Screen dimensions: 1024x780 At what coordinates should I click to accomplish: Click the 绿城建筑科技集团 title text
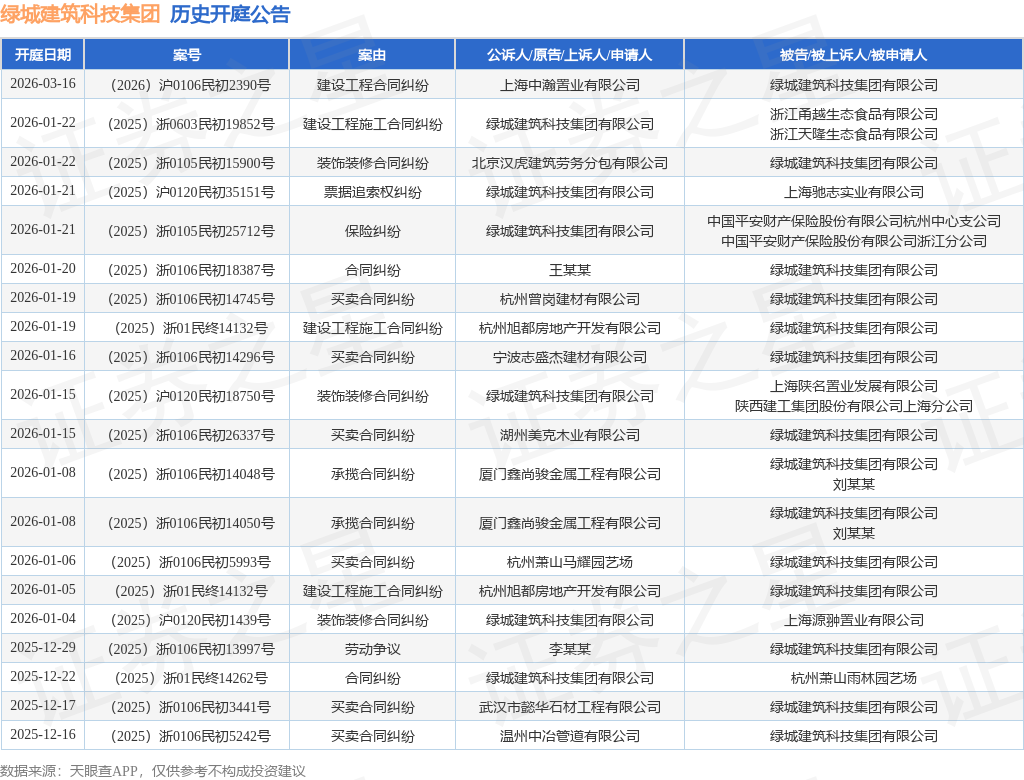[80, 14]
